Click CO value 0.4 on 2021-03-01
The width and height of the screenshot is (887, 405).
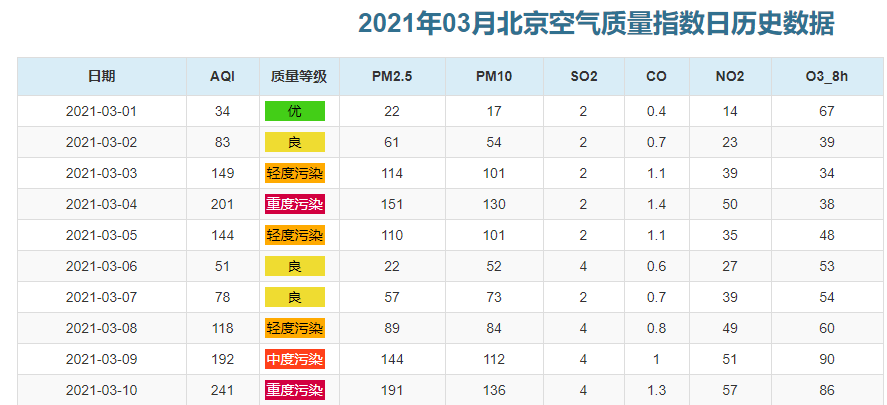pyautogui.click(x=656, y=111)
